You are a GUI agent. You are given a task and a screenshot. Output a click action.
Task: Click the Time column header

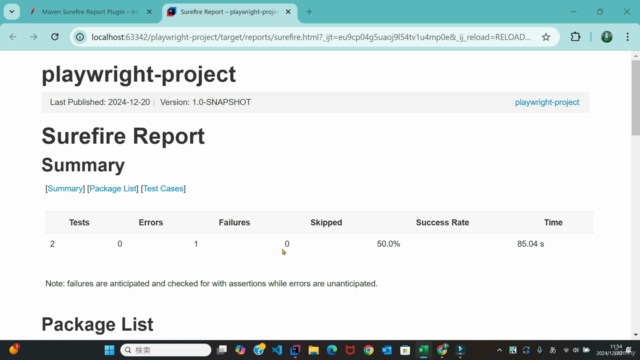coord(553,222)
